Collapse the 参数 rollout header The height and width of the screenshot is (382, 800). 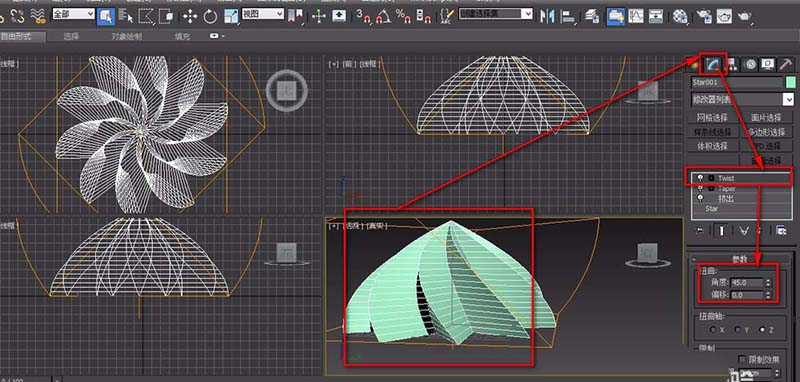[x=739, y=259]
